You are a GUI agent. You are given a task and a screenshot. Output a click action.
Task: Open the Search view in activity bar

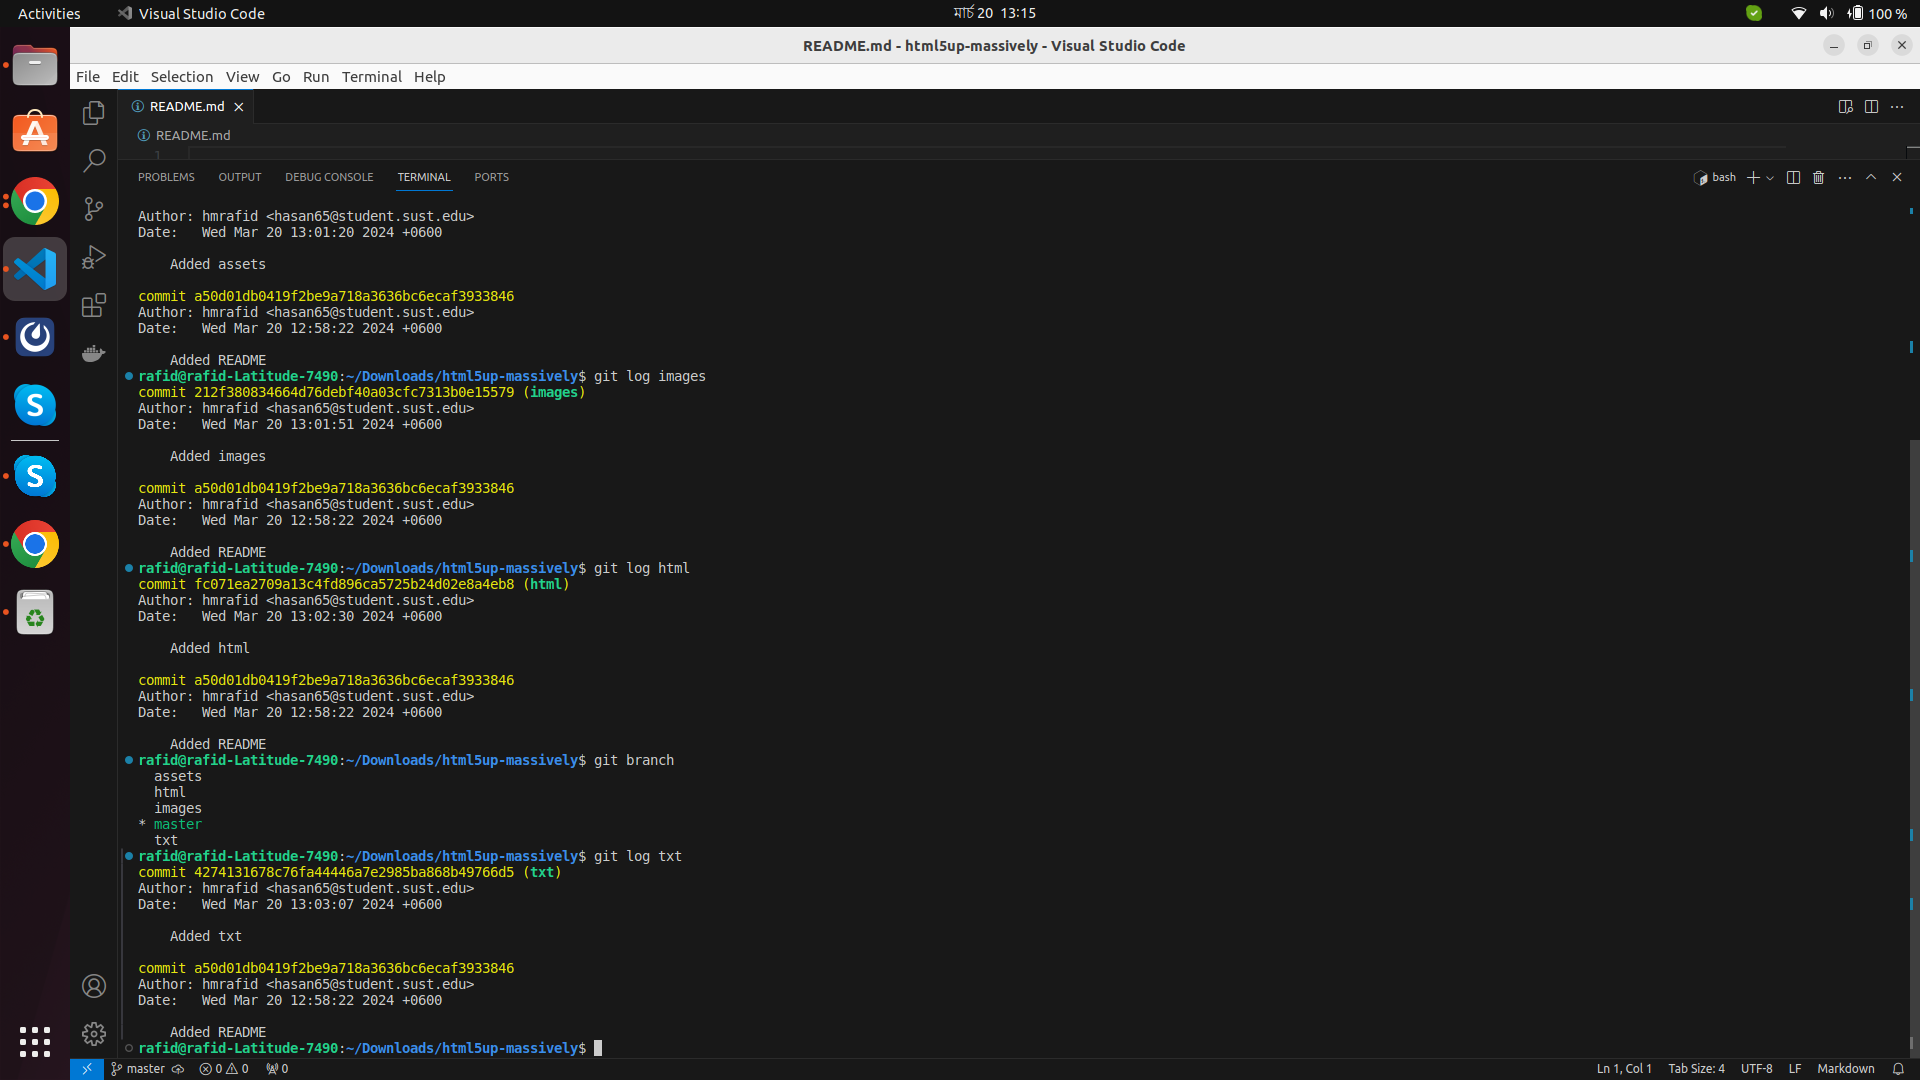94,160
